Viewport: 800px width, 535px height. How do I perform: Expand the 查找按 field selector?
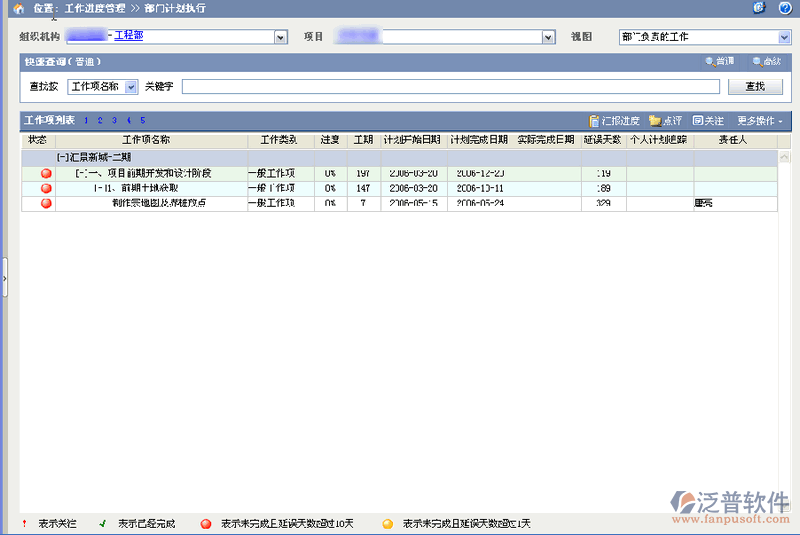click(131, 87)
